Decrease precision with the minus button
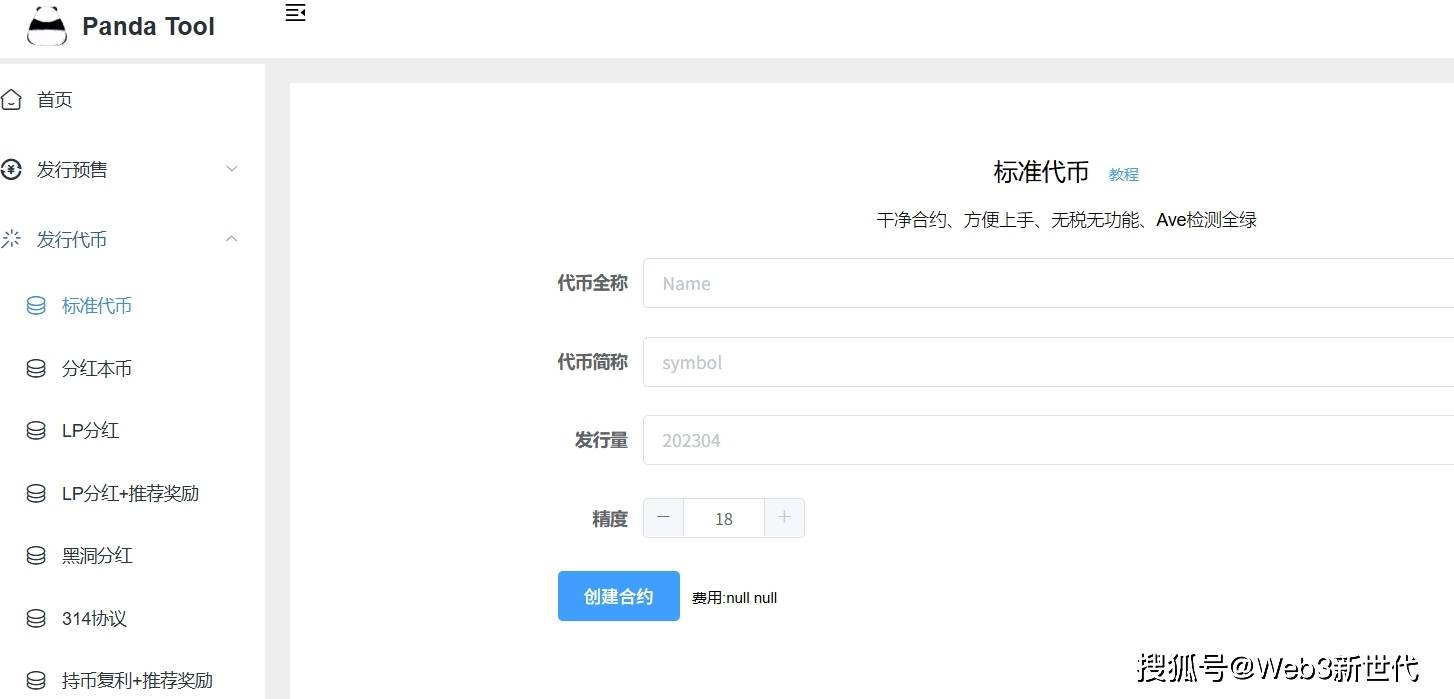 point(663,518)
